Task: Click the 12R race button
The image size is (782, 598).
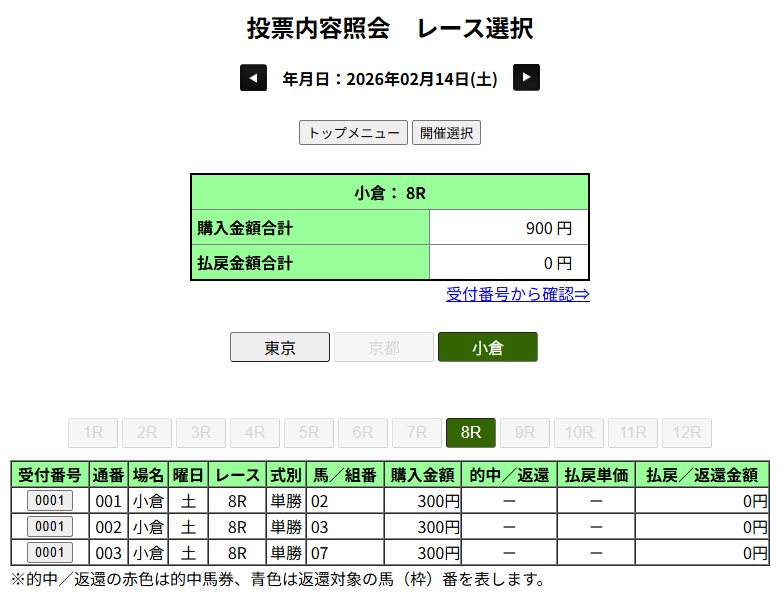Action: (687, 433)
